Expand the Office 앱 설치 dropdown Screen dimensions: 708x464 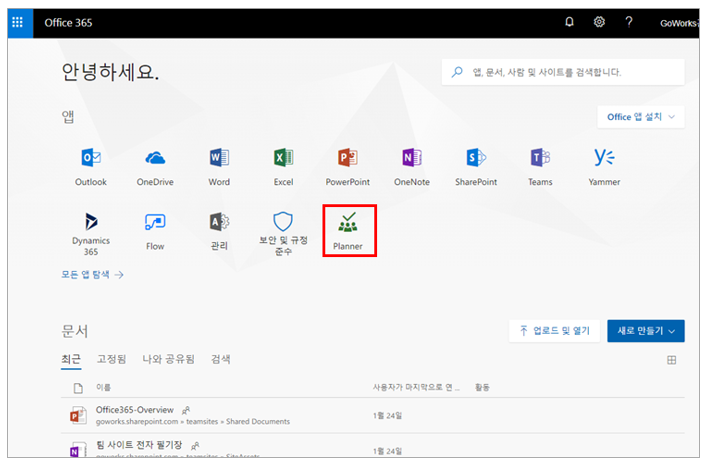[640, 117]
